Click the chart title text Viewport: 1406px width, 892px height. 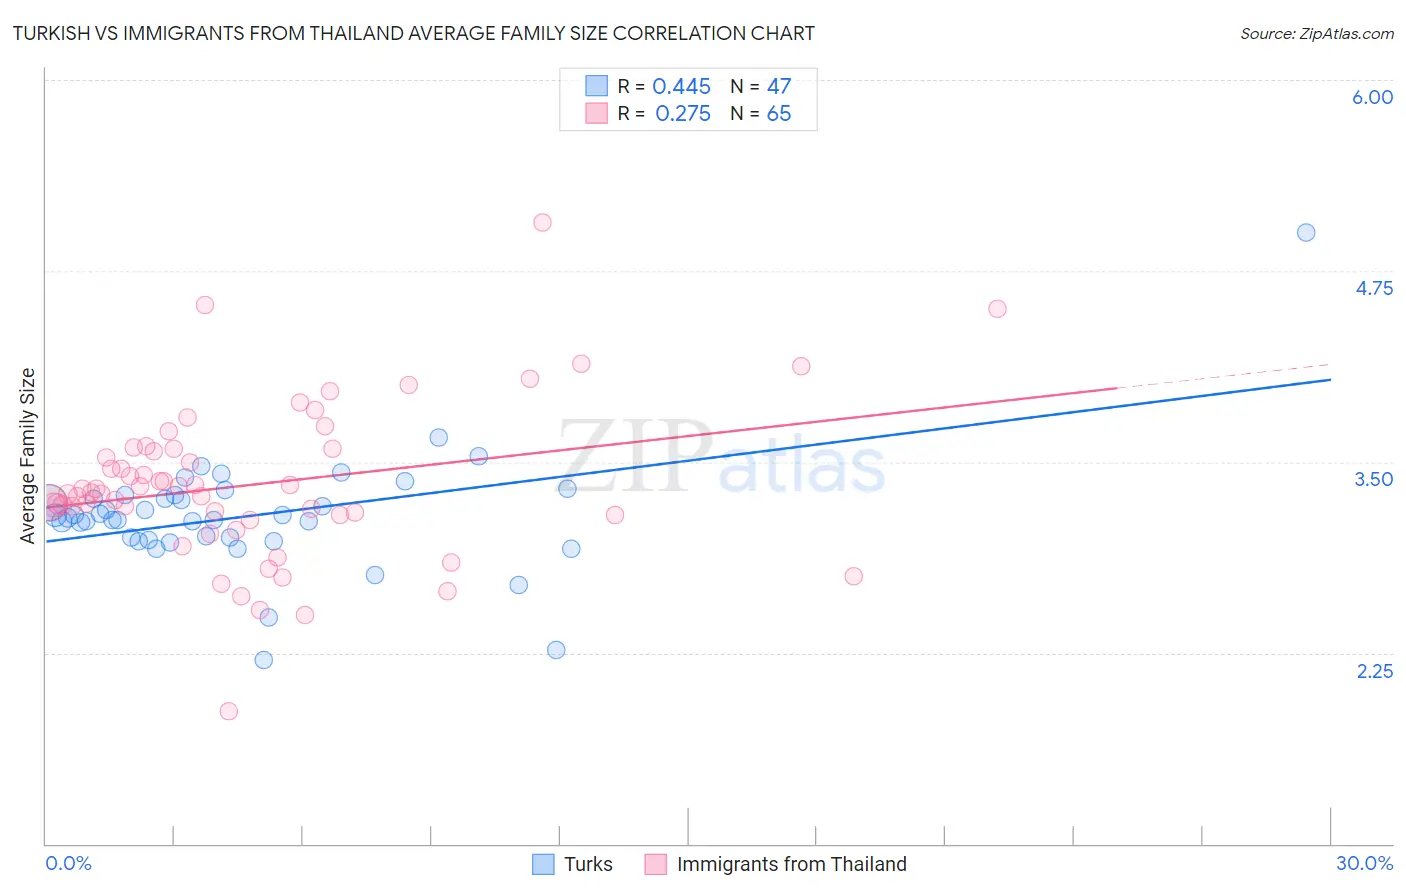pyautogui.click(x=413, y=33)
